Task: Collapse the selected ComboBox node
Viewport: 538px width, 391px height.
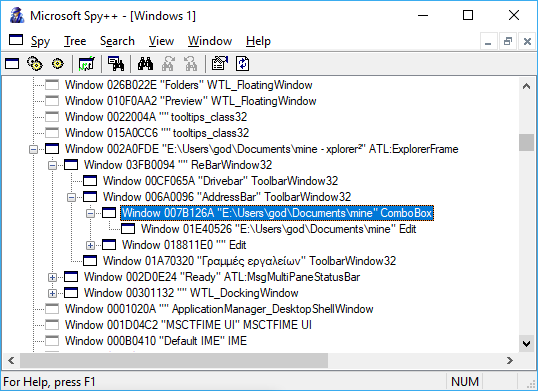Action: tap(90, 213)
